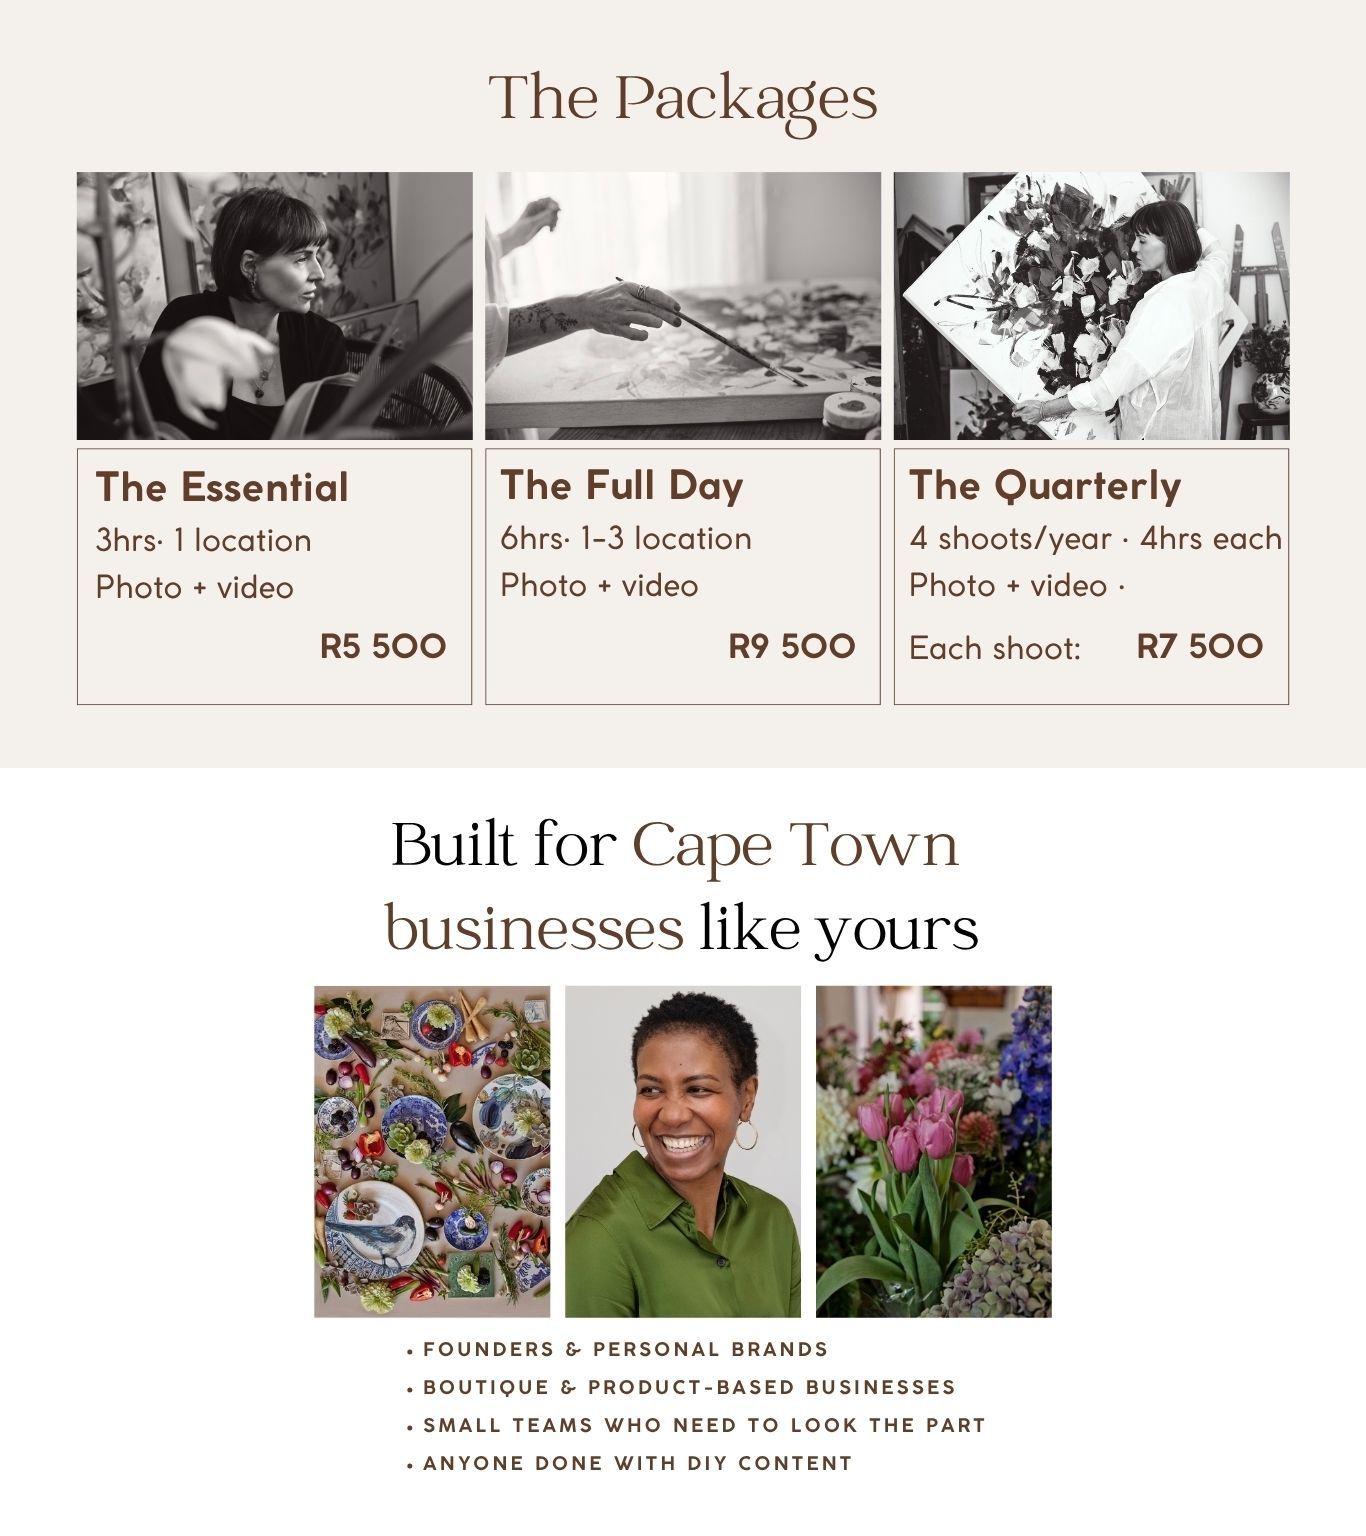Choose The Full Day package card
This screenshot has height=1536, width=1366.
click(x=683, y=576)
